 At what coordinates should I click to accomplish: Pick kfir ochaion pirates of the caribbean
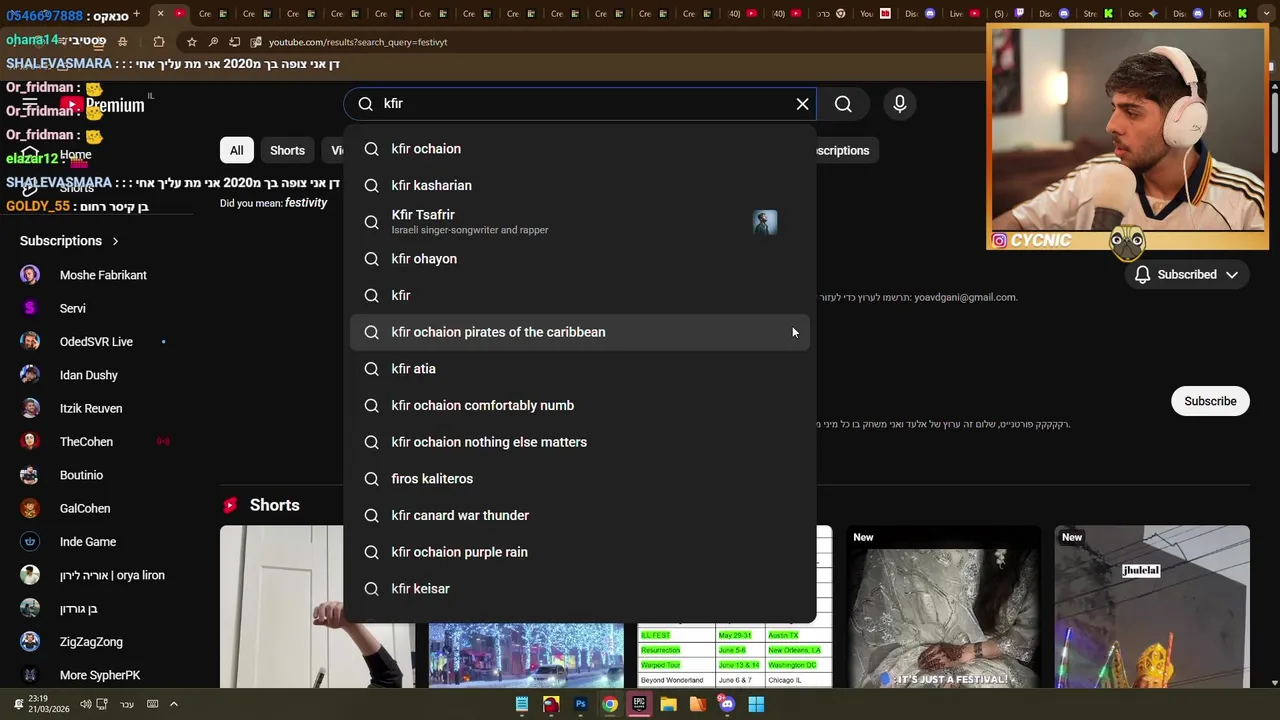580,332
